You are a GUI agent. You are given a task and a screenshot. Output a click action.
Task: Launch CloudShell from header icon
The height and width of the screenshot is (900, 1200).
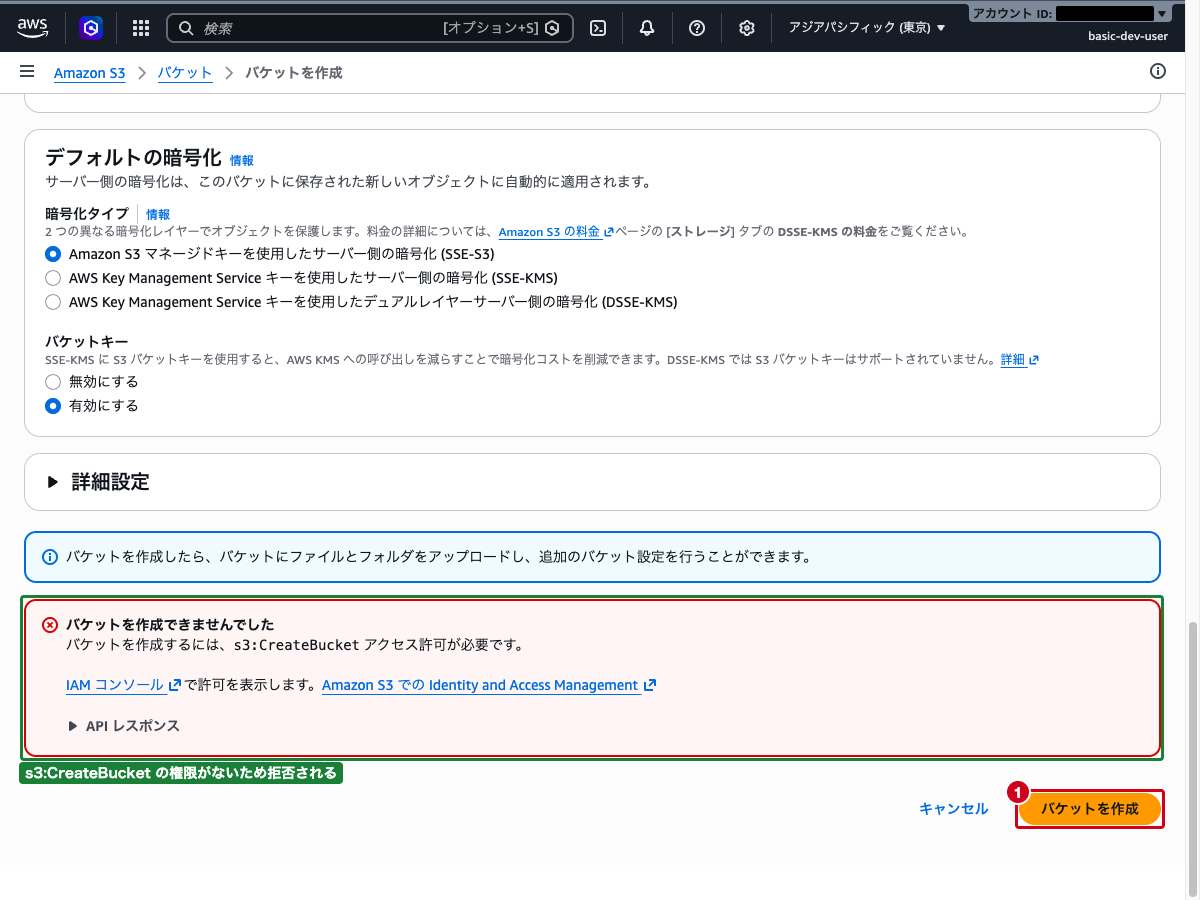[x=598, y=28]
